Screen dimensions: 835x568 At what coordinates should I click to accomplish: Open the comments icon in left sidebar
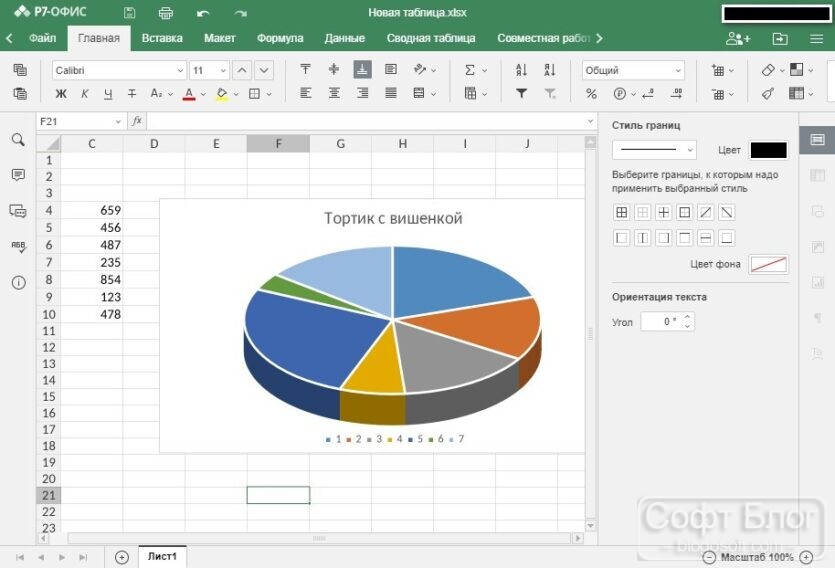point(18,175)
